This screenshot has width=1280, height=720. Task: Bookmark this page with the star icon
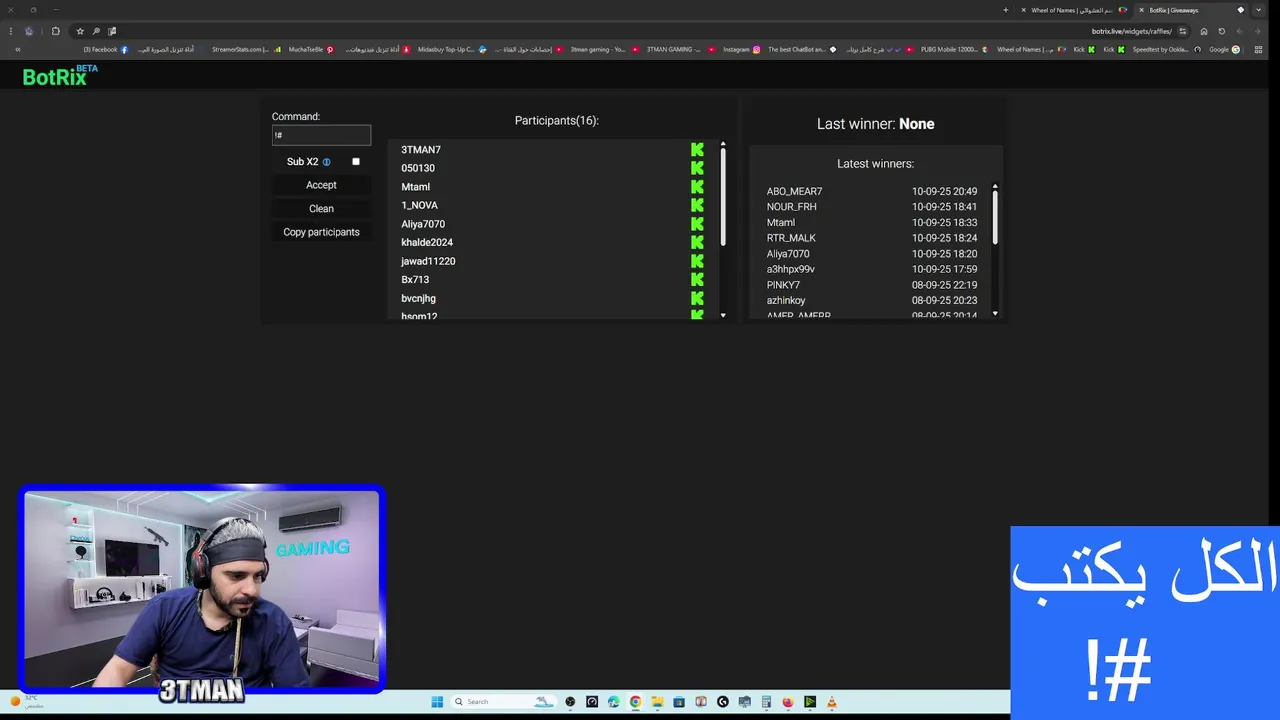point(80,31)
